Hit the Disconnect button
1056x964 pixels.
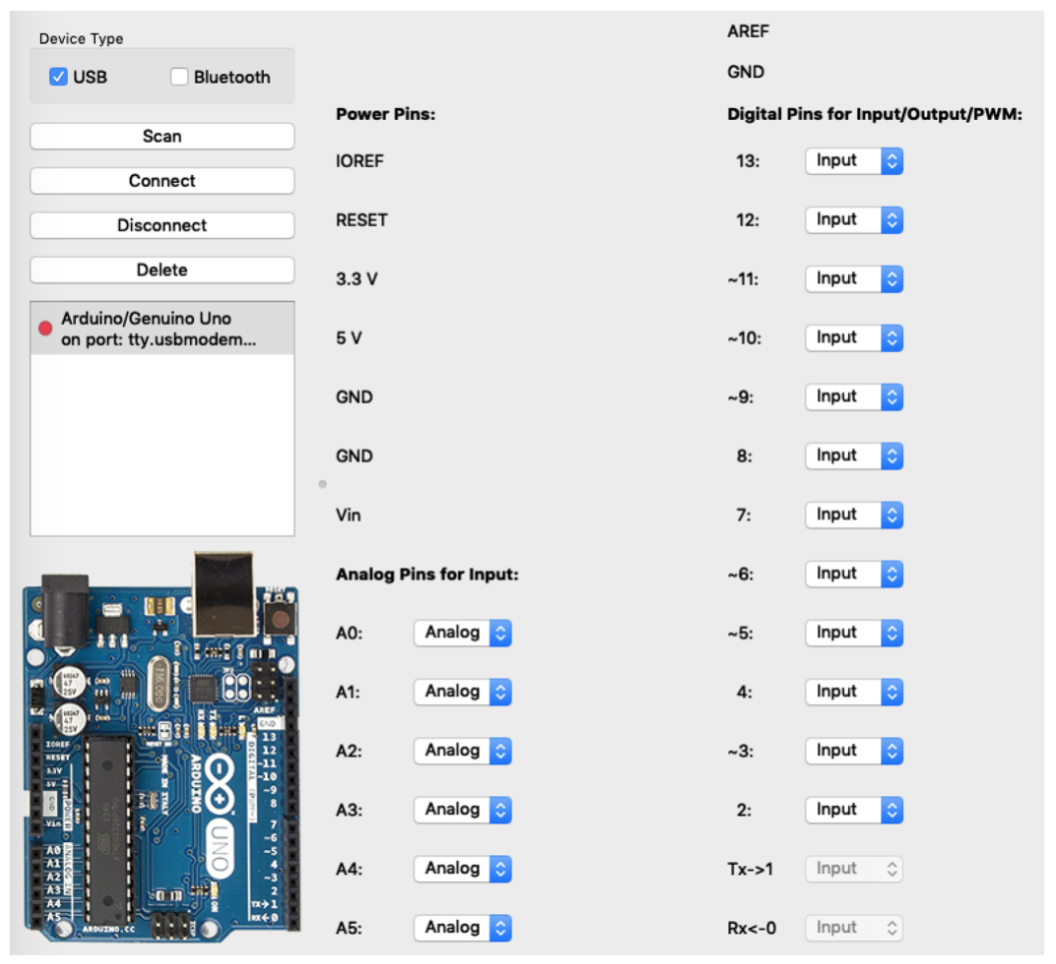tap(162, 225)
